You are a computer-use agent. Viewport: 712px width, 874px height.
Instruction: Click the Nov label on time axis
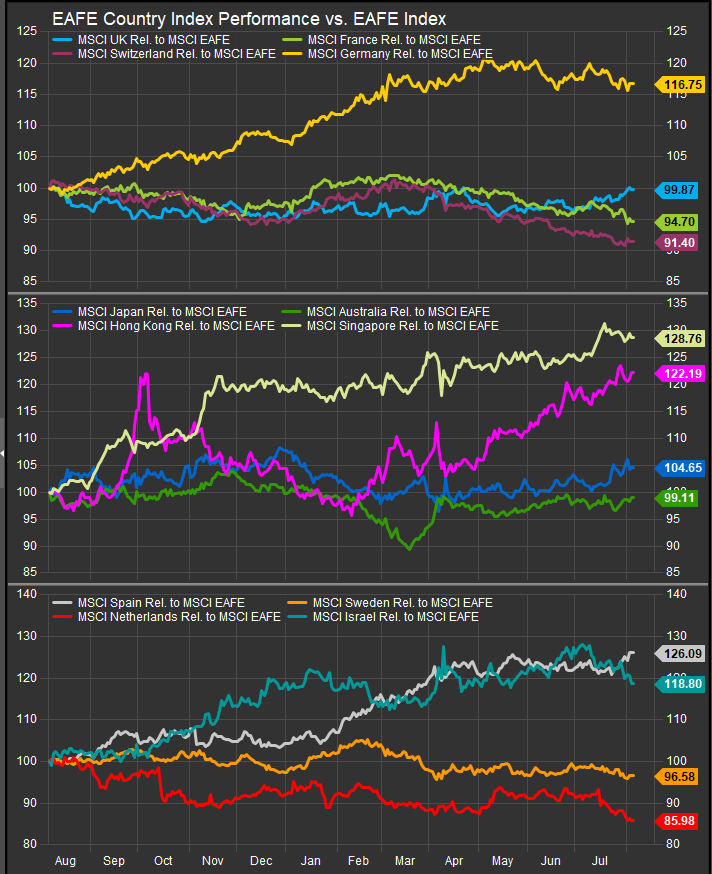pyautogui.click(x=212, y=861)
